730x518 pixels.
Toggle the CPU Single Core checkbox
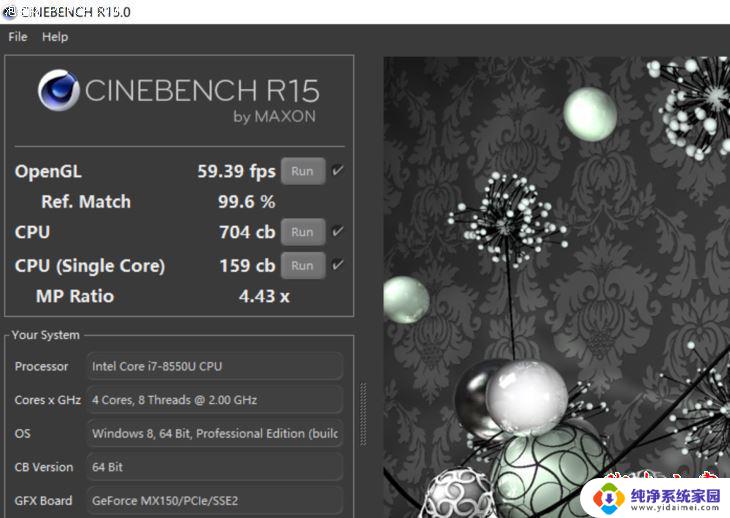point(338,265)
